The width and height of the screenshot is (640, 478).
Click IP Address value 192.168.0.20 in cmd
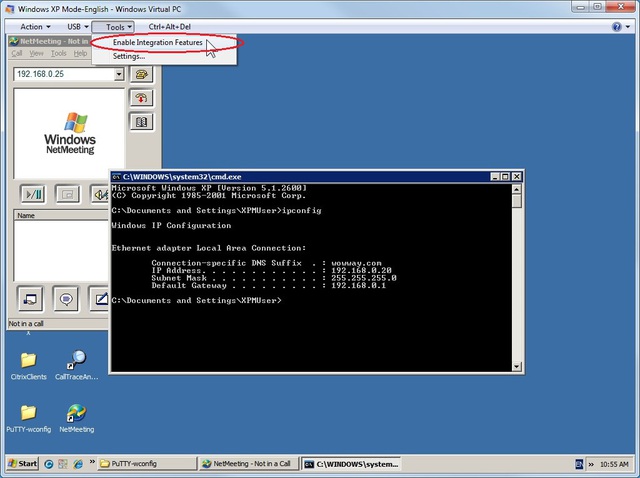[x=361, y=270]
